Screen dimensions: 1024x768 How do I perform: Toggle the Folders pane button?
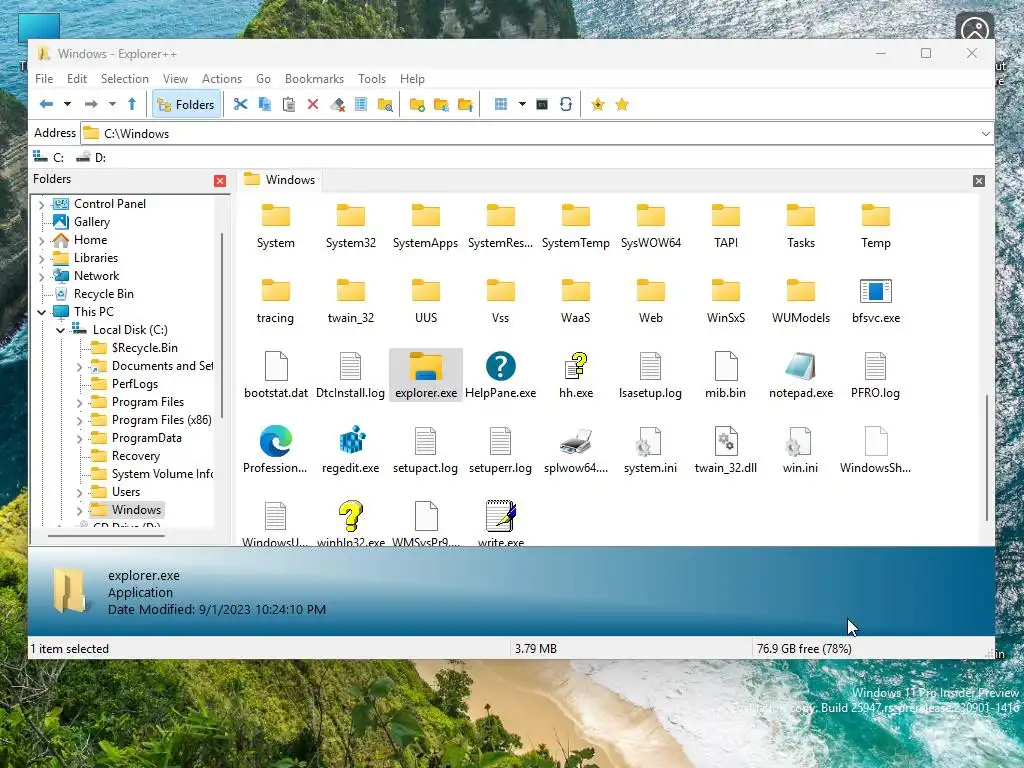click(186, 104)
